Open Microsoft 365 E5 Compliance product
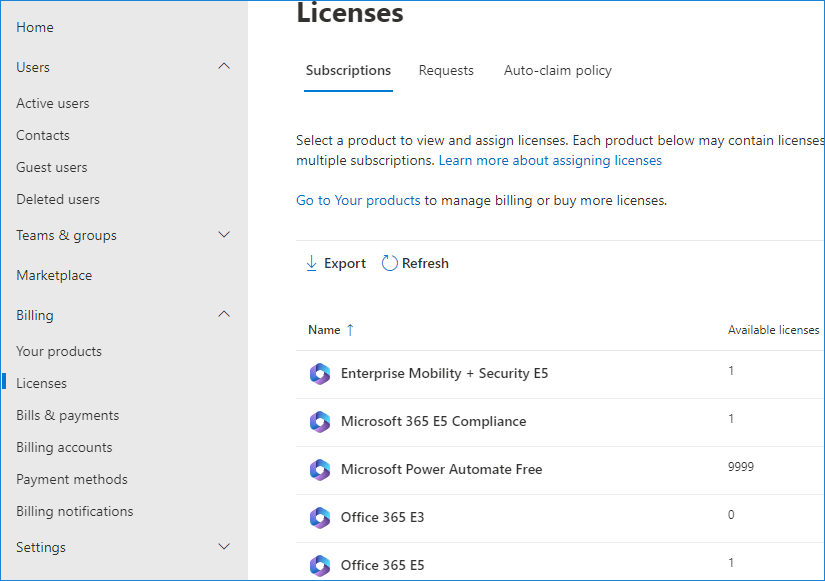 click(x=434, y=422)
